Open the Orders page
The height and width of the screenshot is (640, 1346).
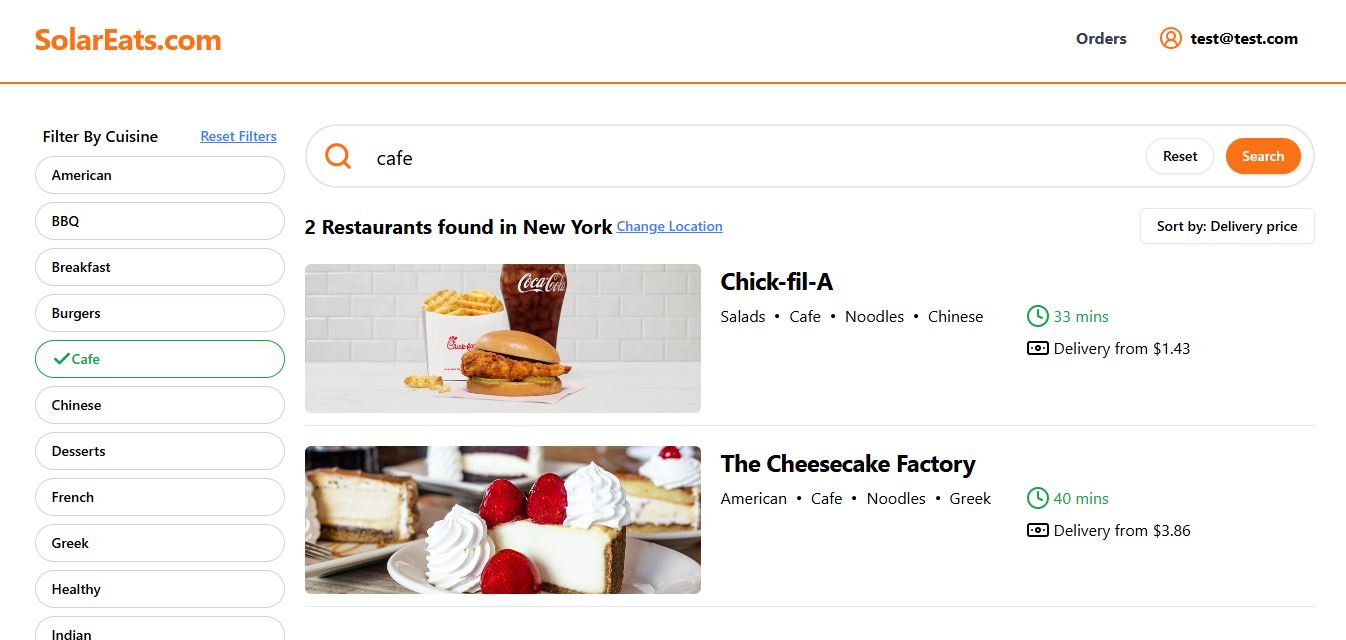click(1101, 38)
